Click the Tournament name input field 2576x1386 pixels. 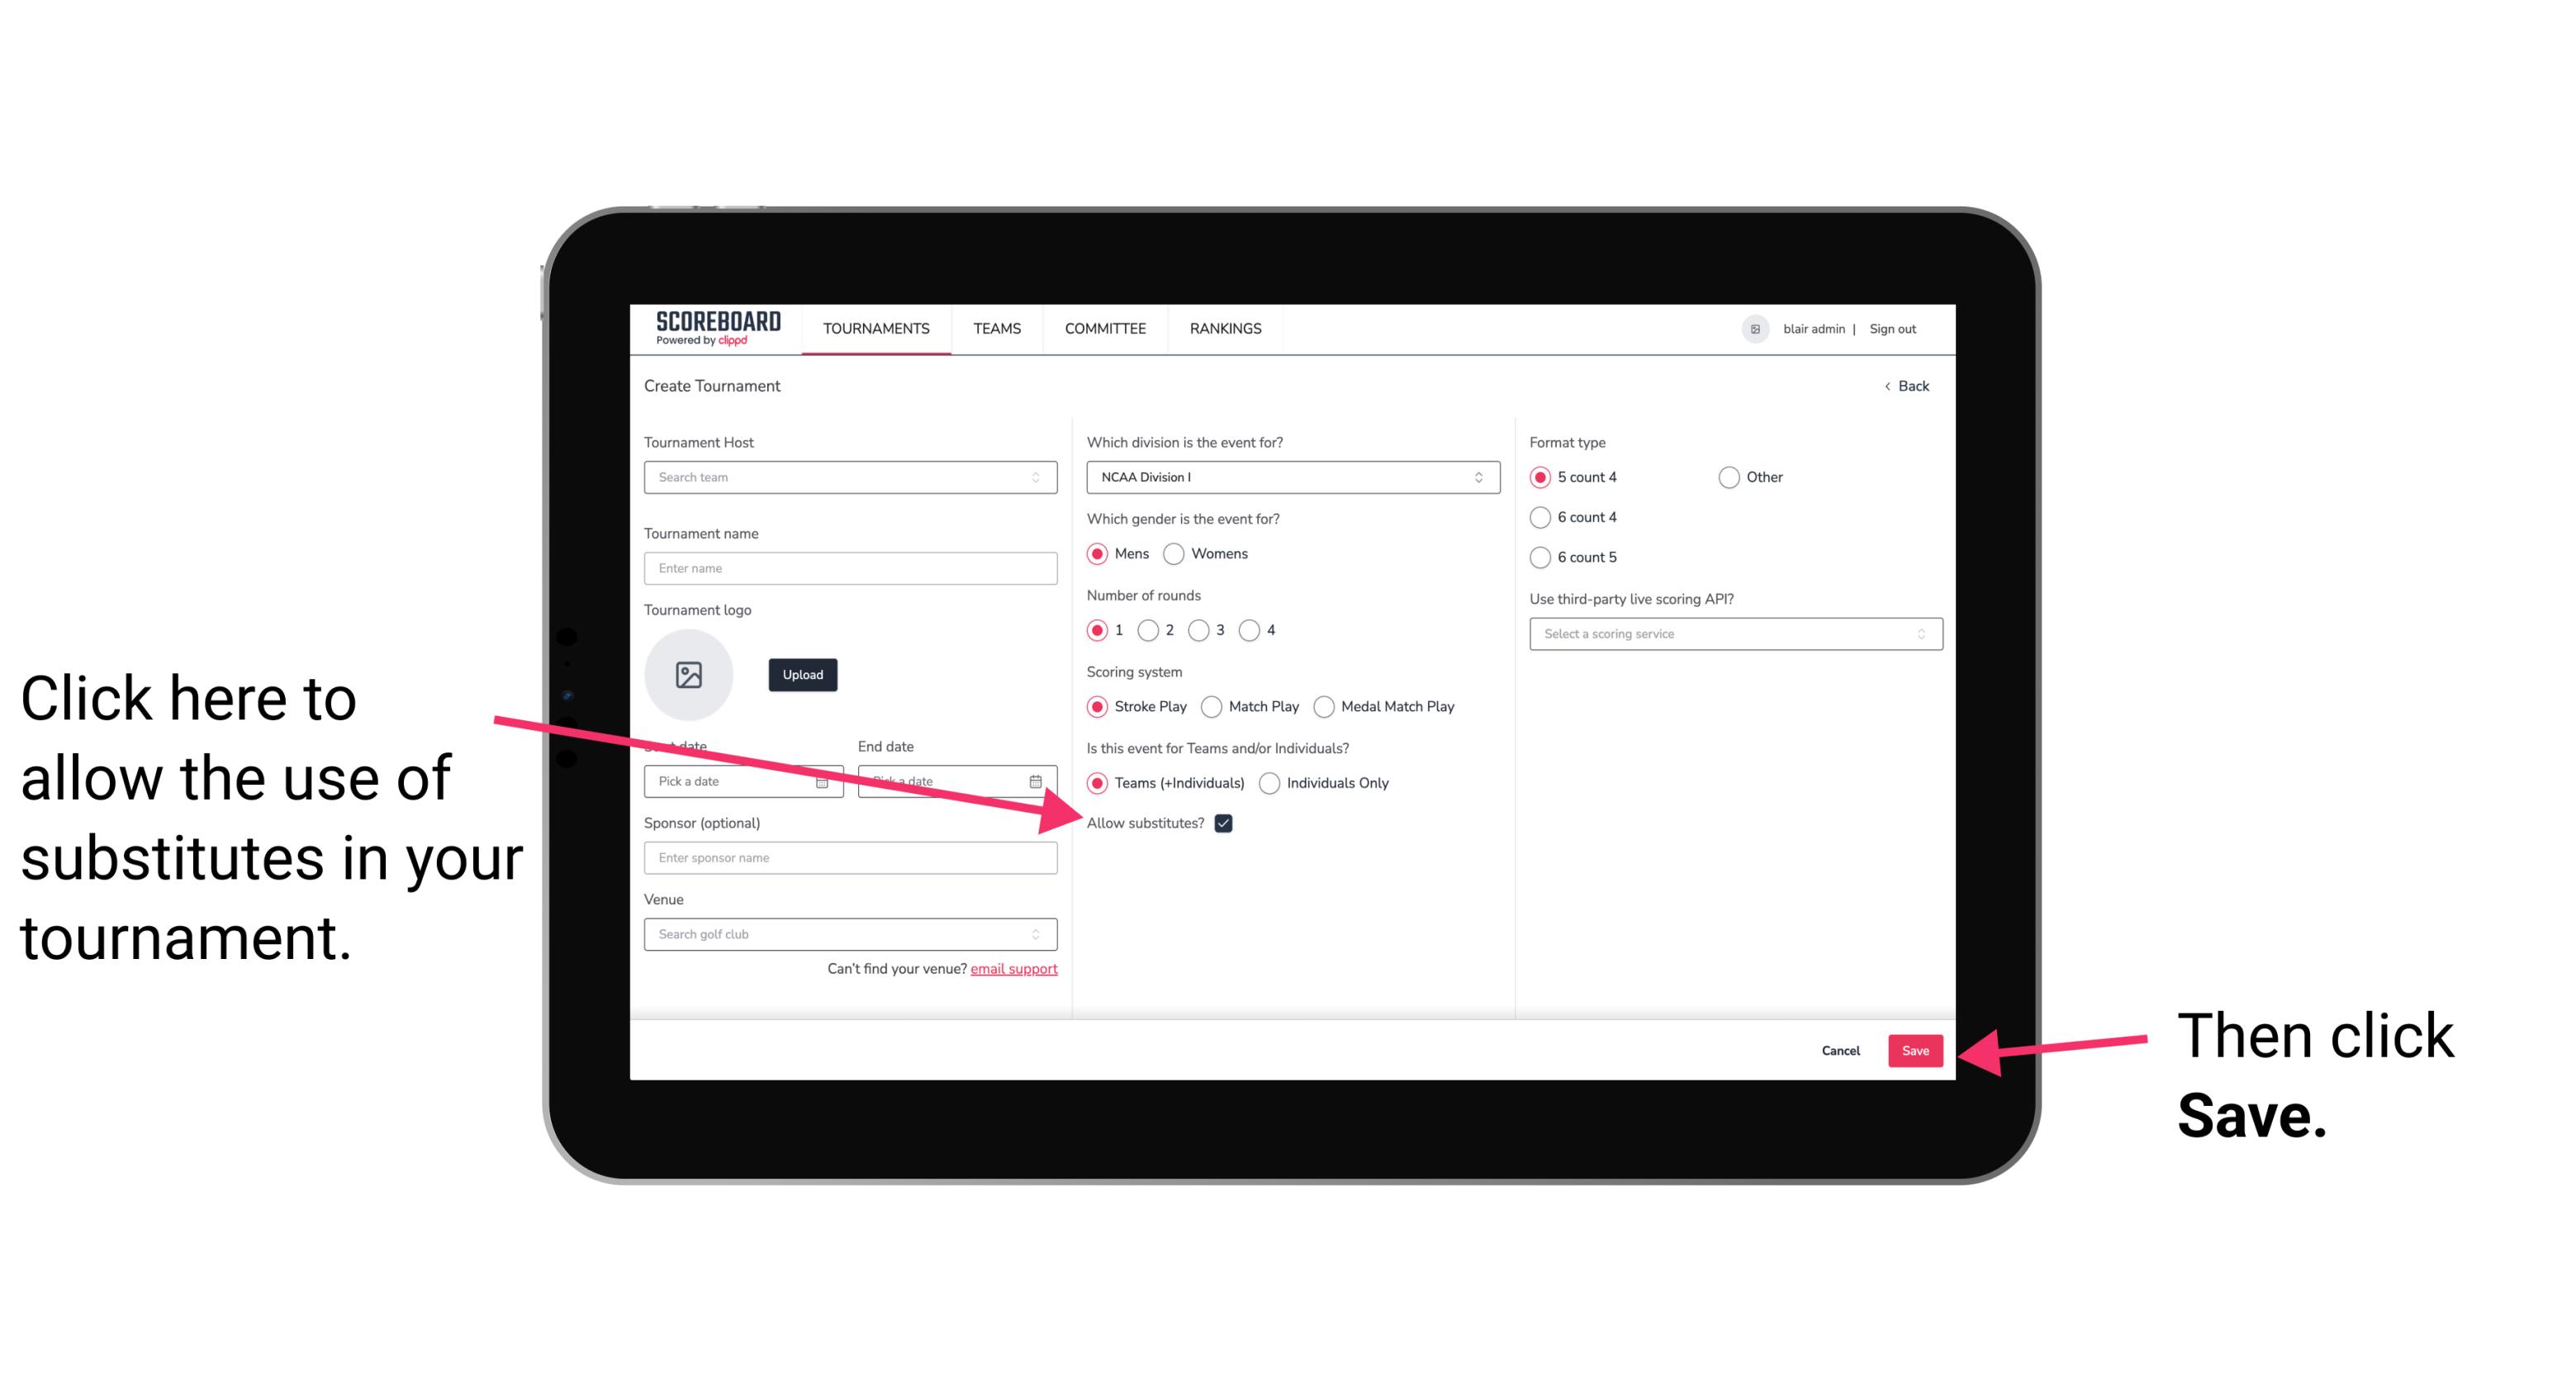pyautogui.click(x=850, y=568)
